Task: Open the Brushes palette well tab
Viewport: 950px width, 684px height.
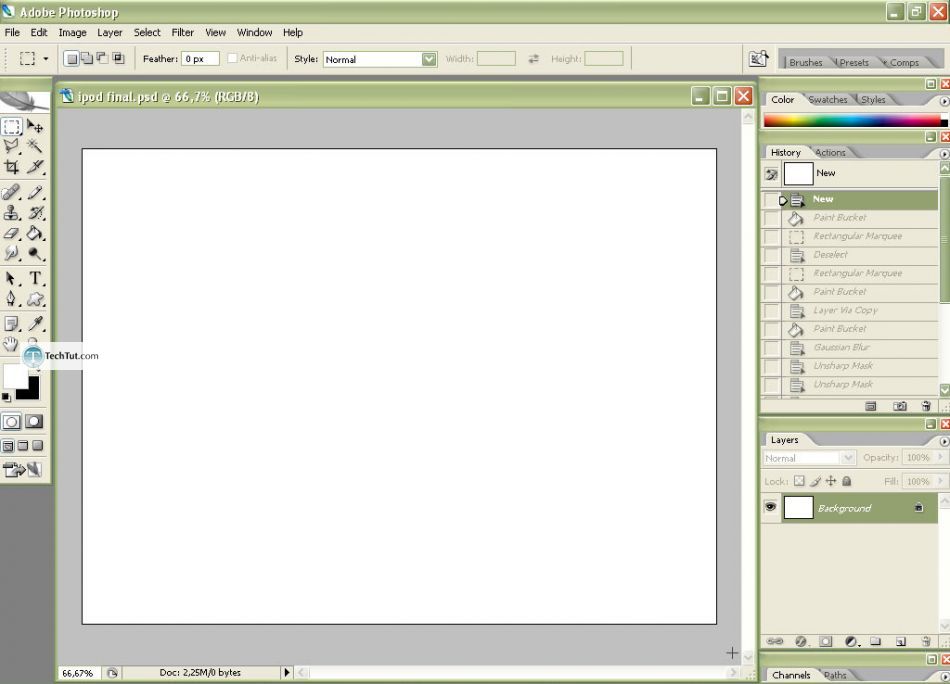Action: pyautogui.click(x=806, y=62)
